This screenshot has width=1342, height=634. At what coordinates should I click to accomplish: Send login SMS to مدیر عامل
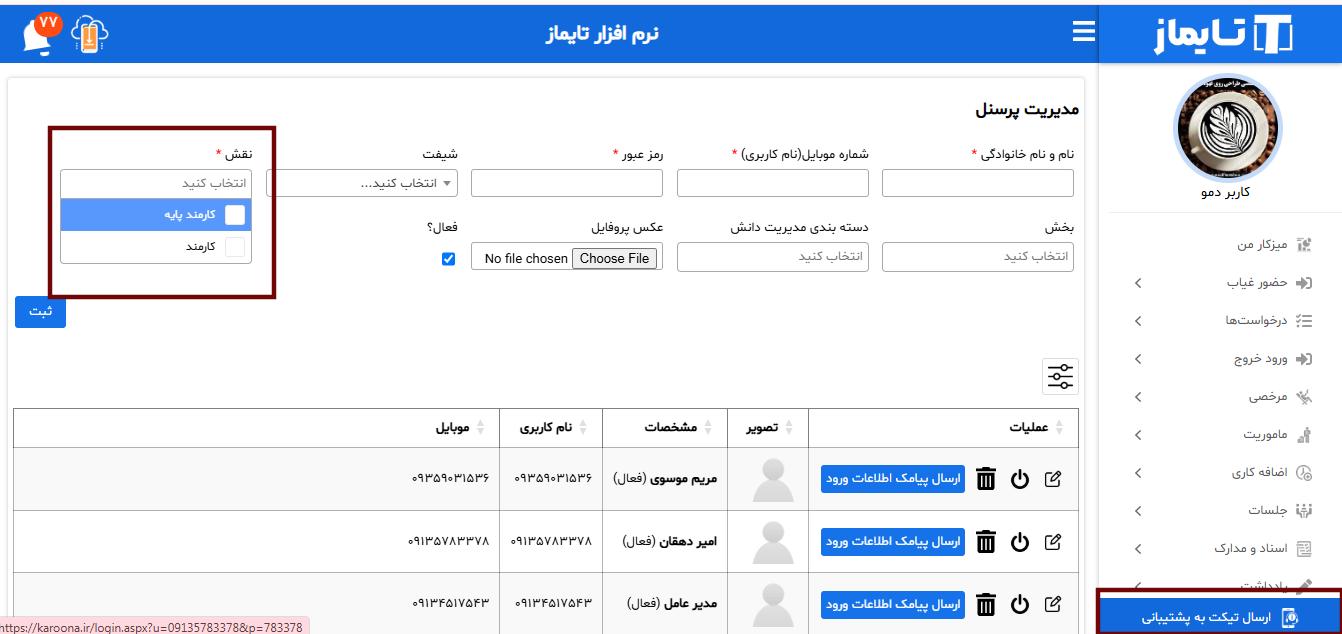pos(893,604)
